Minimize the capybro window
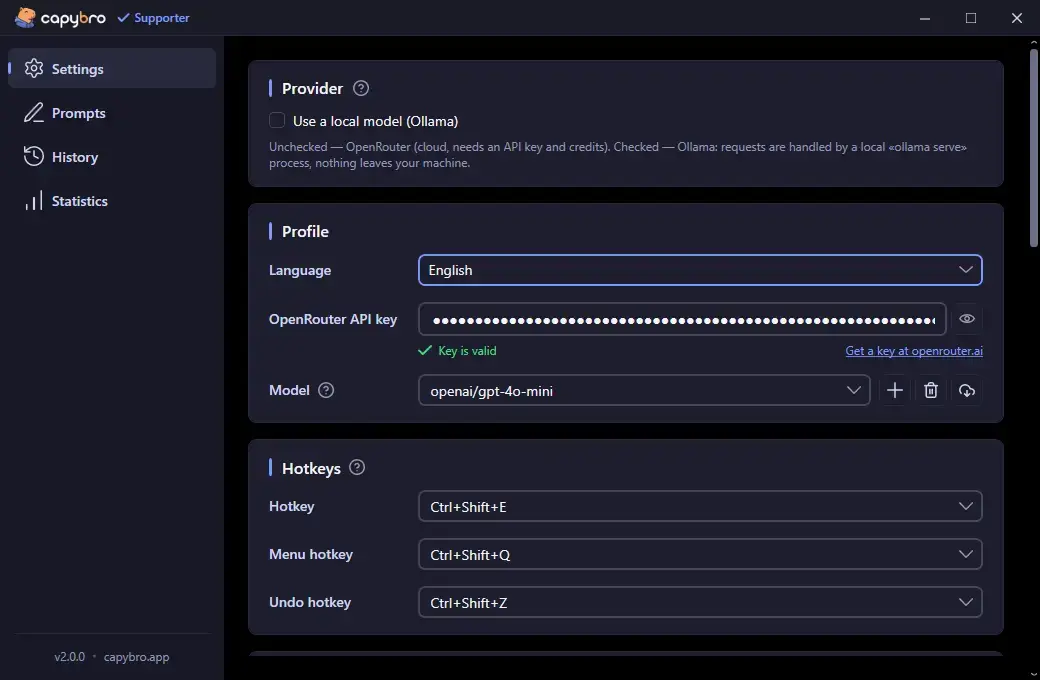Viewport: 1040px width, 680px height. pyautogui.click(x=925, y=18)
